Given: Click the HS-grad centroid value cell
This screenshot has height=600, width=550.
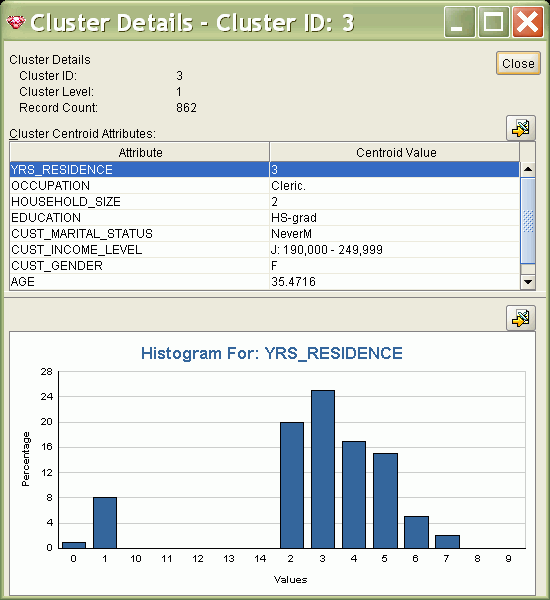Looking at the screenshot, I should 395,217.
